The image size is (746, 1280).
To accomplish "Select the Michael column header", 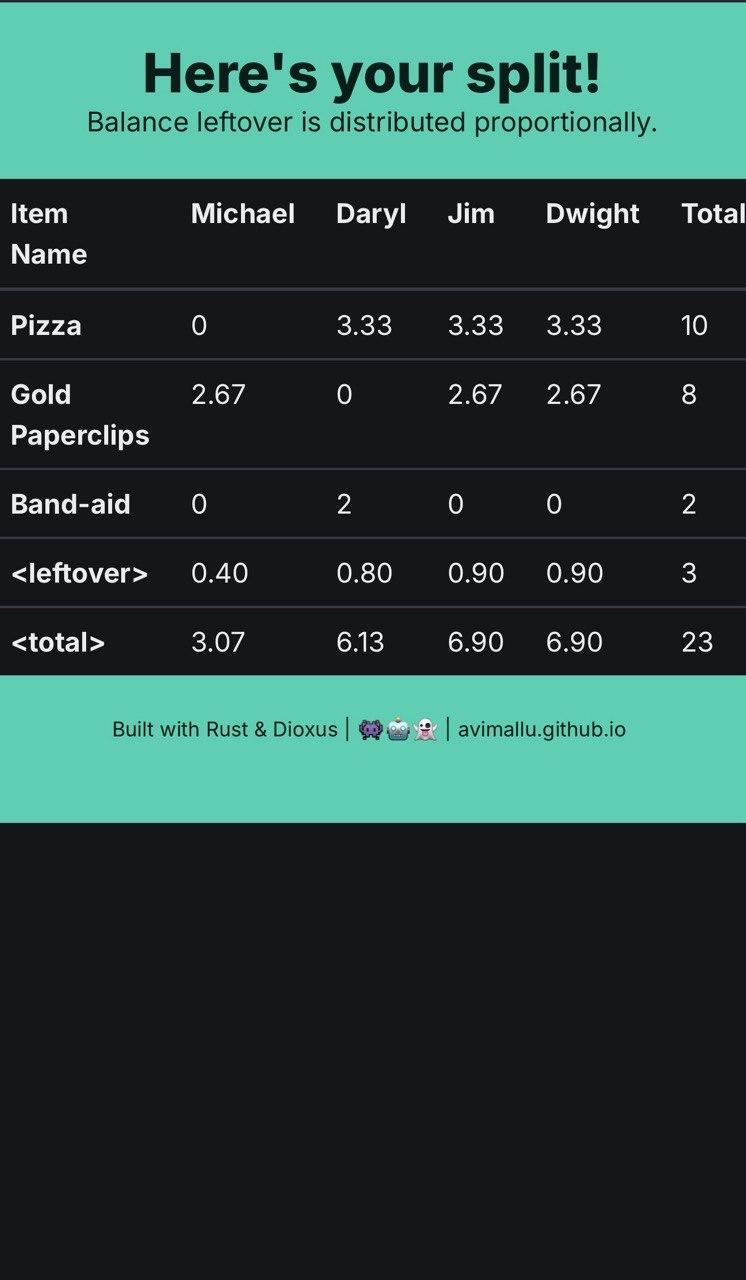I will 243,214.
